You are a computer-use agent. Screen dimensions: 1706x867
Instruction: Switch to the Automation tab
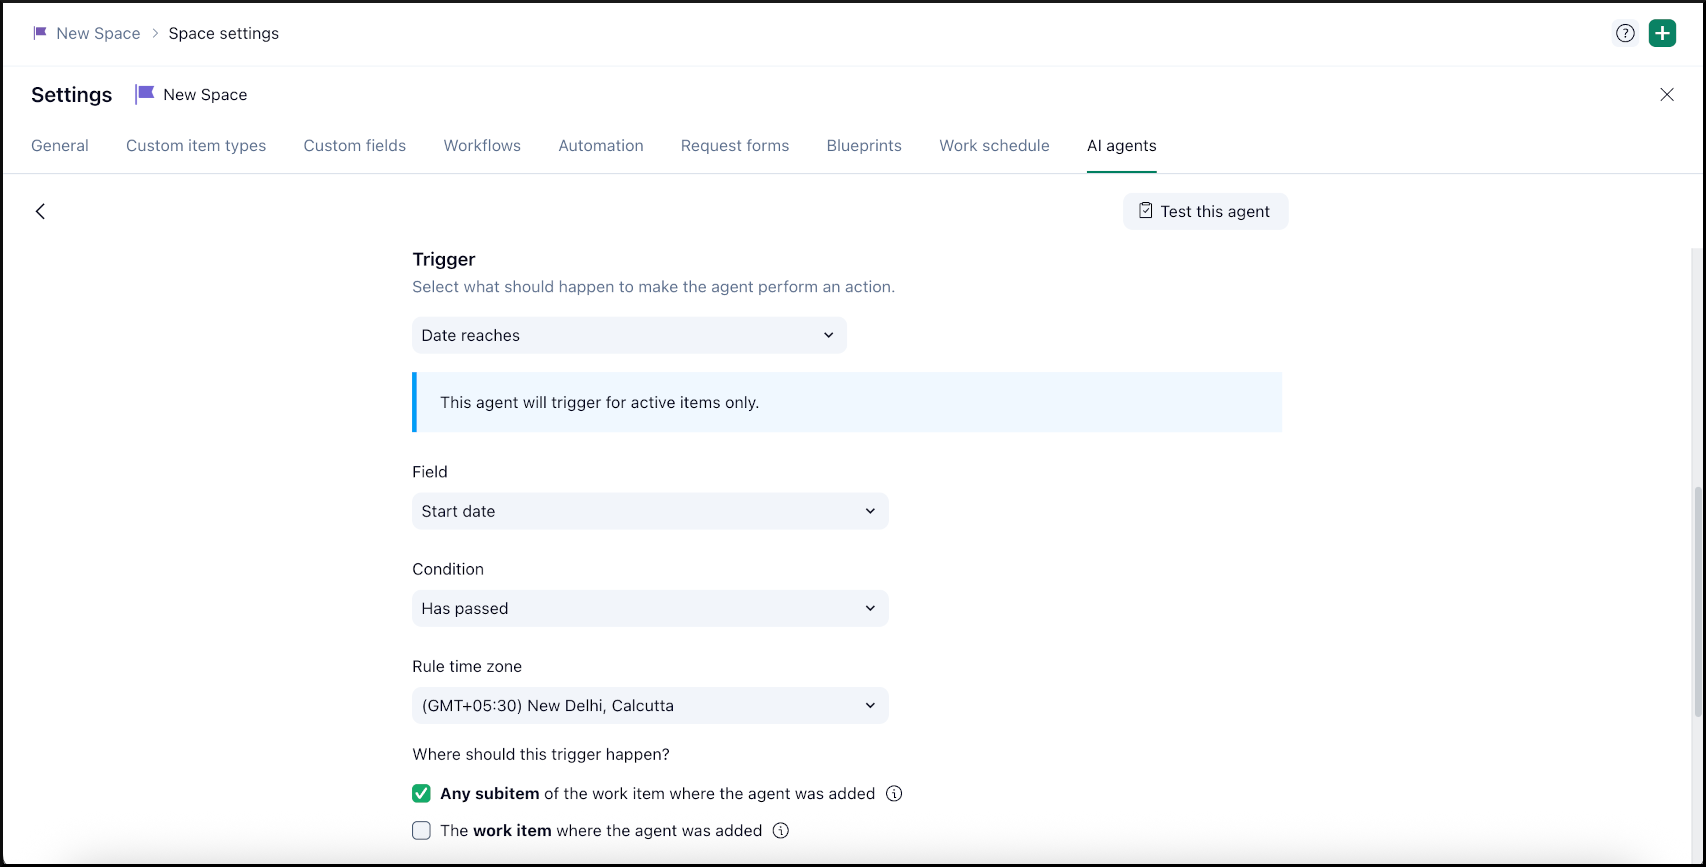600,145
